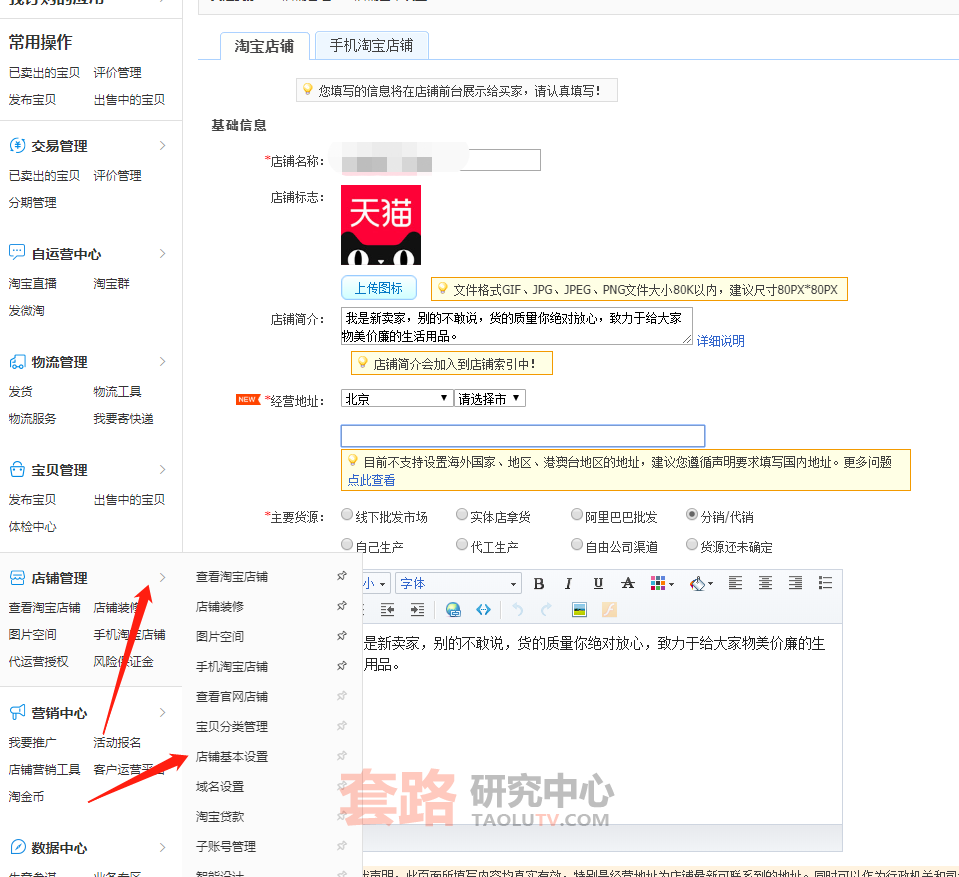Expand the 营销中心 sidebar section
The width and height of the screenshot is (959, 877).
162,712
